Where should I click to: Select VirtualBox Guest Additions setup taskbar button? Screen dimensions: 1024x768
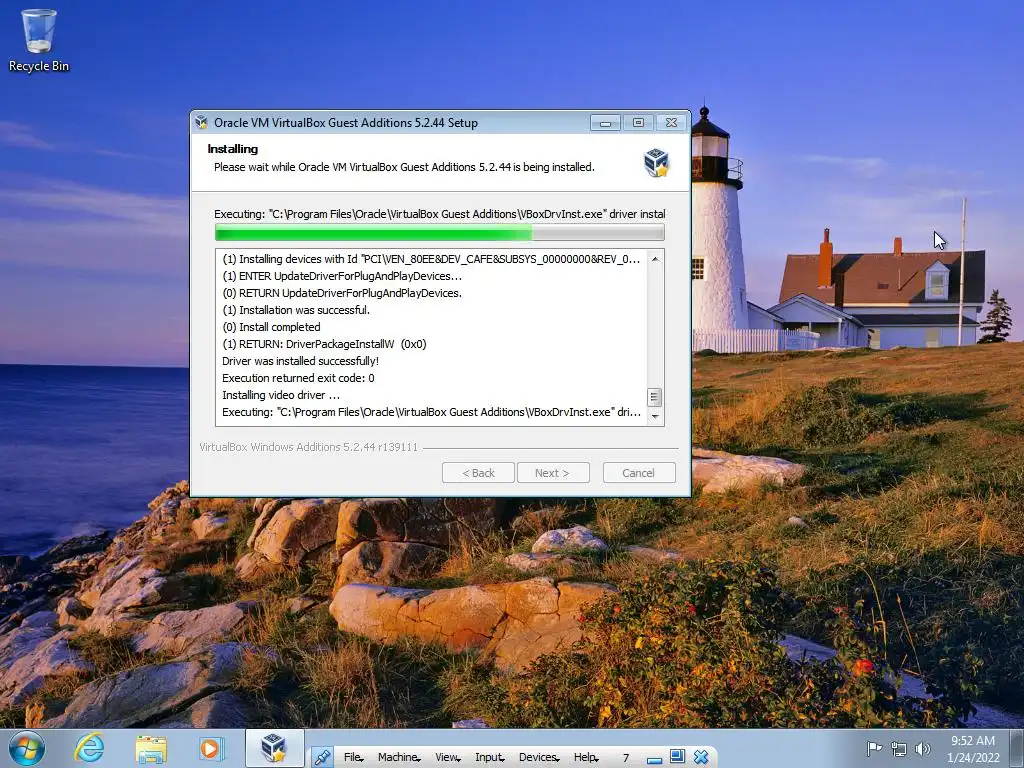(274, 748)
